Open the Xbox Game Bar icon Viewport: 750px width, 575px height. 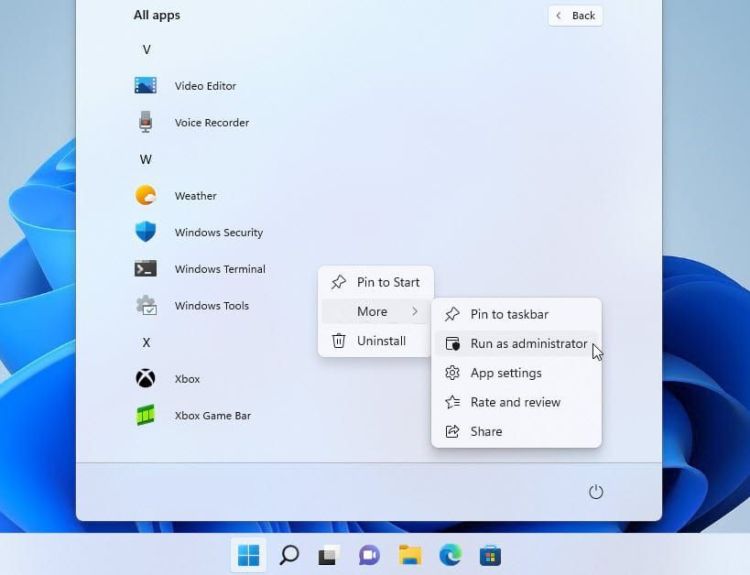tap(146, 415)
